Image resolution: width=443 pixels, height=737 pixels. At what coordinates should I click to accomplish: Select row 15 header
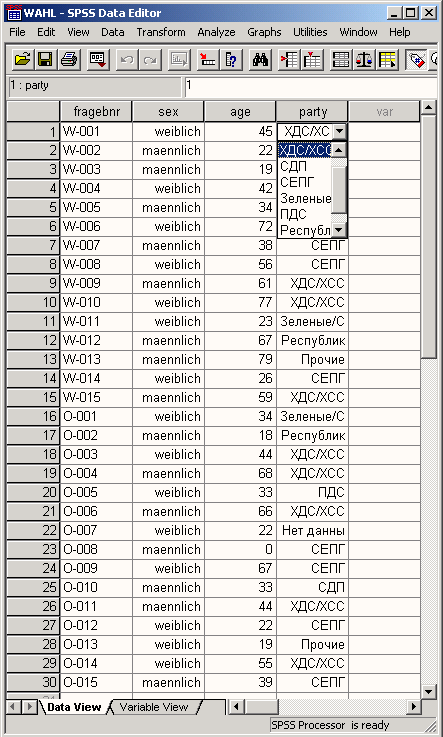click(x=33, y=397)
